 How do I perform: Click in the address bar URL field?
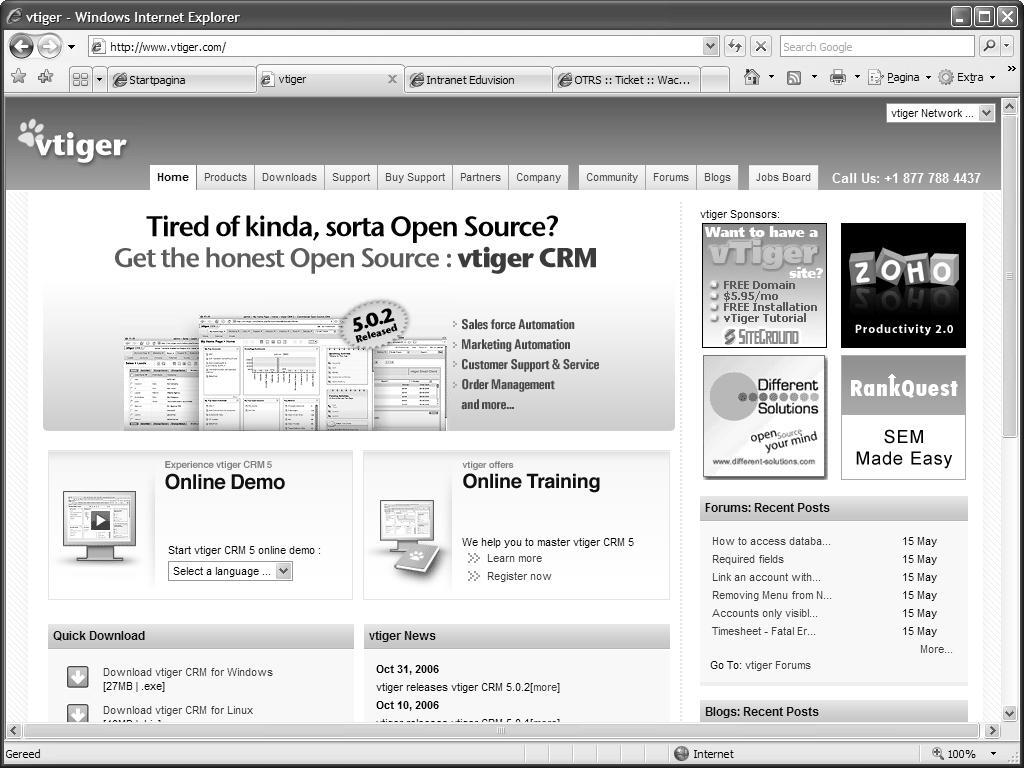[405, 46]
